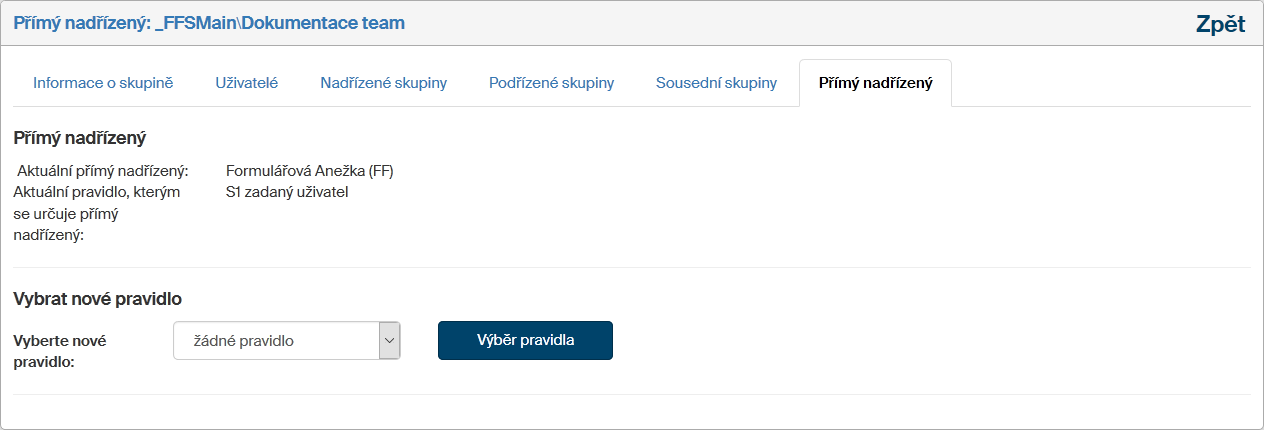This screenshot has height=430, width=1264.
Task: Click the header title prefix Přímý nadřízený:
Action: 82,22
